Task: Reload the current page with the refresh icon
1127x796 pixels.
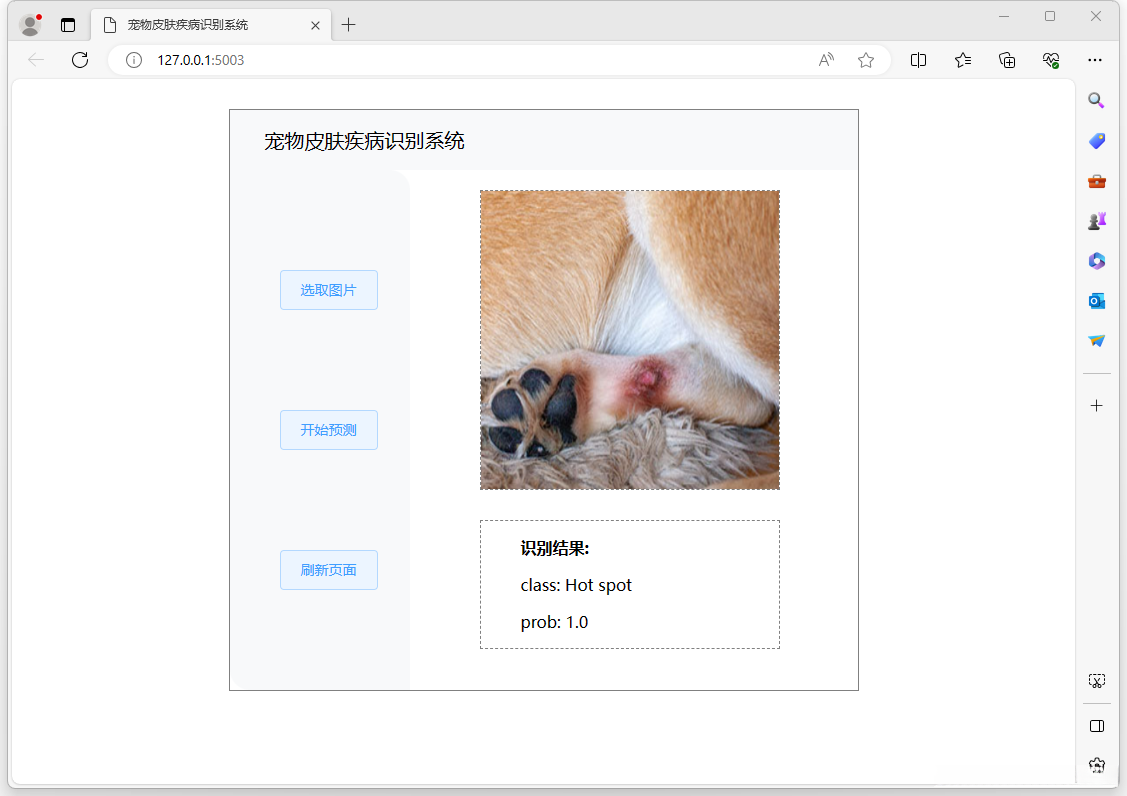Action: (80, 60)
